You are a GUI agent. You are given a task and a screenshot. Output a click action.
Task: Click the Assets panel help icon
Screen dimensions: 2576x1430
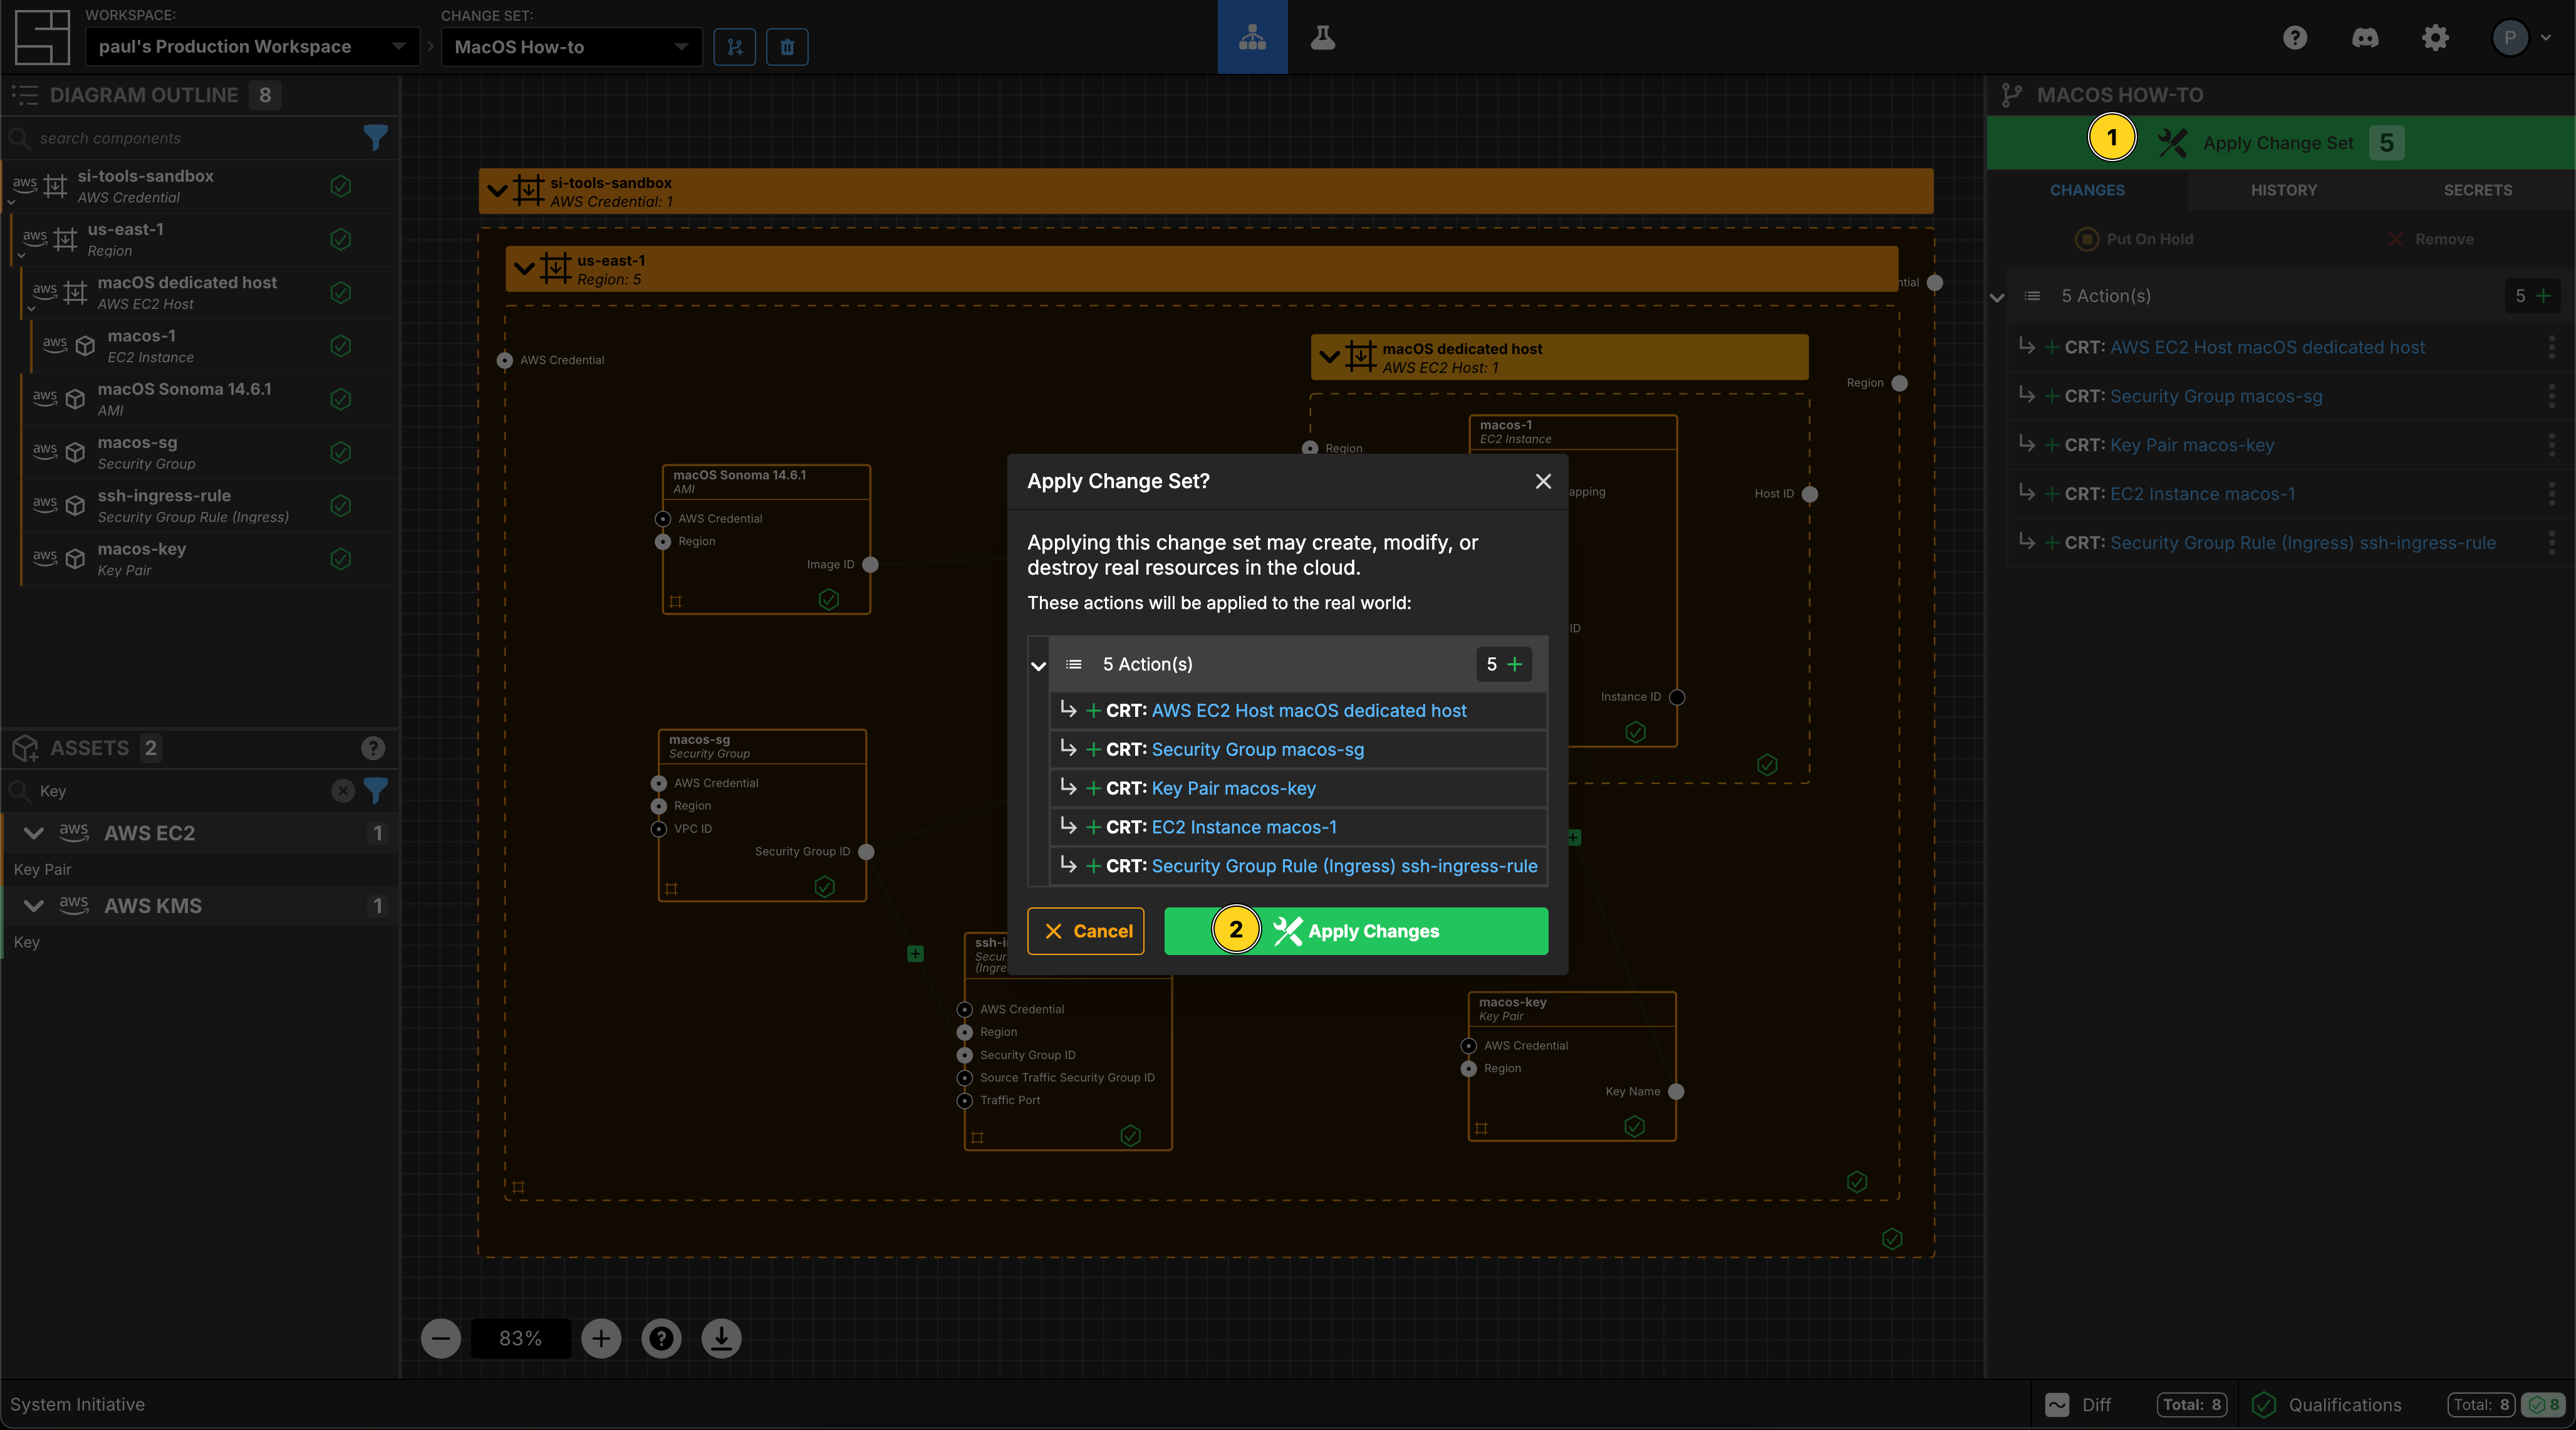(x=373, y=748)
